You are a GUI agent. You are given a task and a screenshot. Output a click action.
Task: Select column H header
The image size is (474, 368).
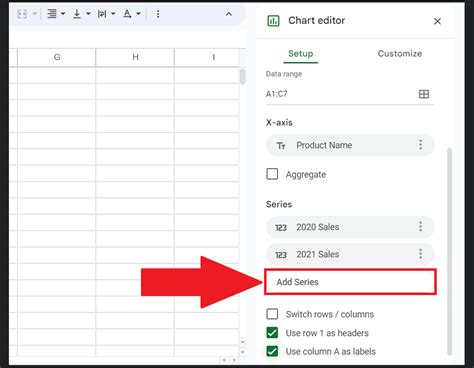135,57
